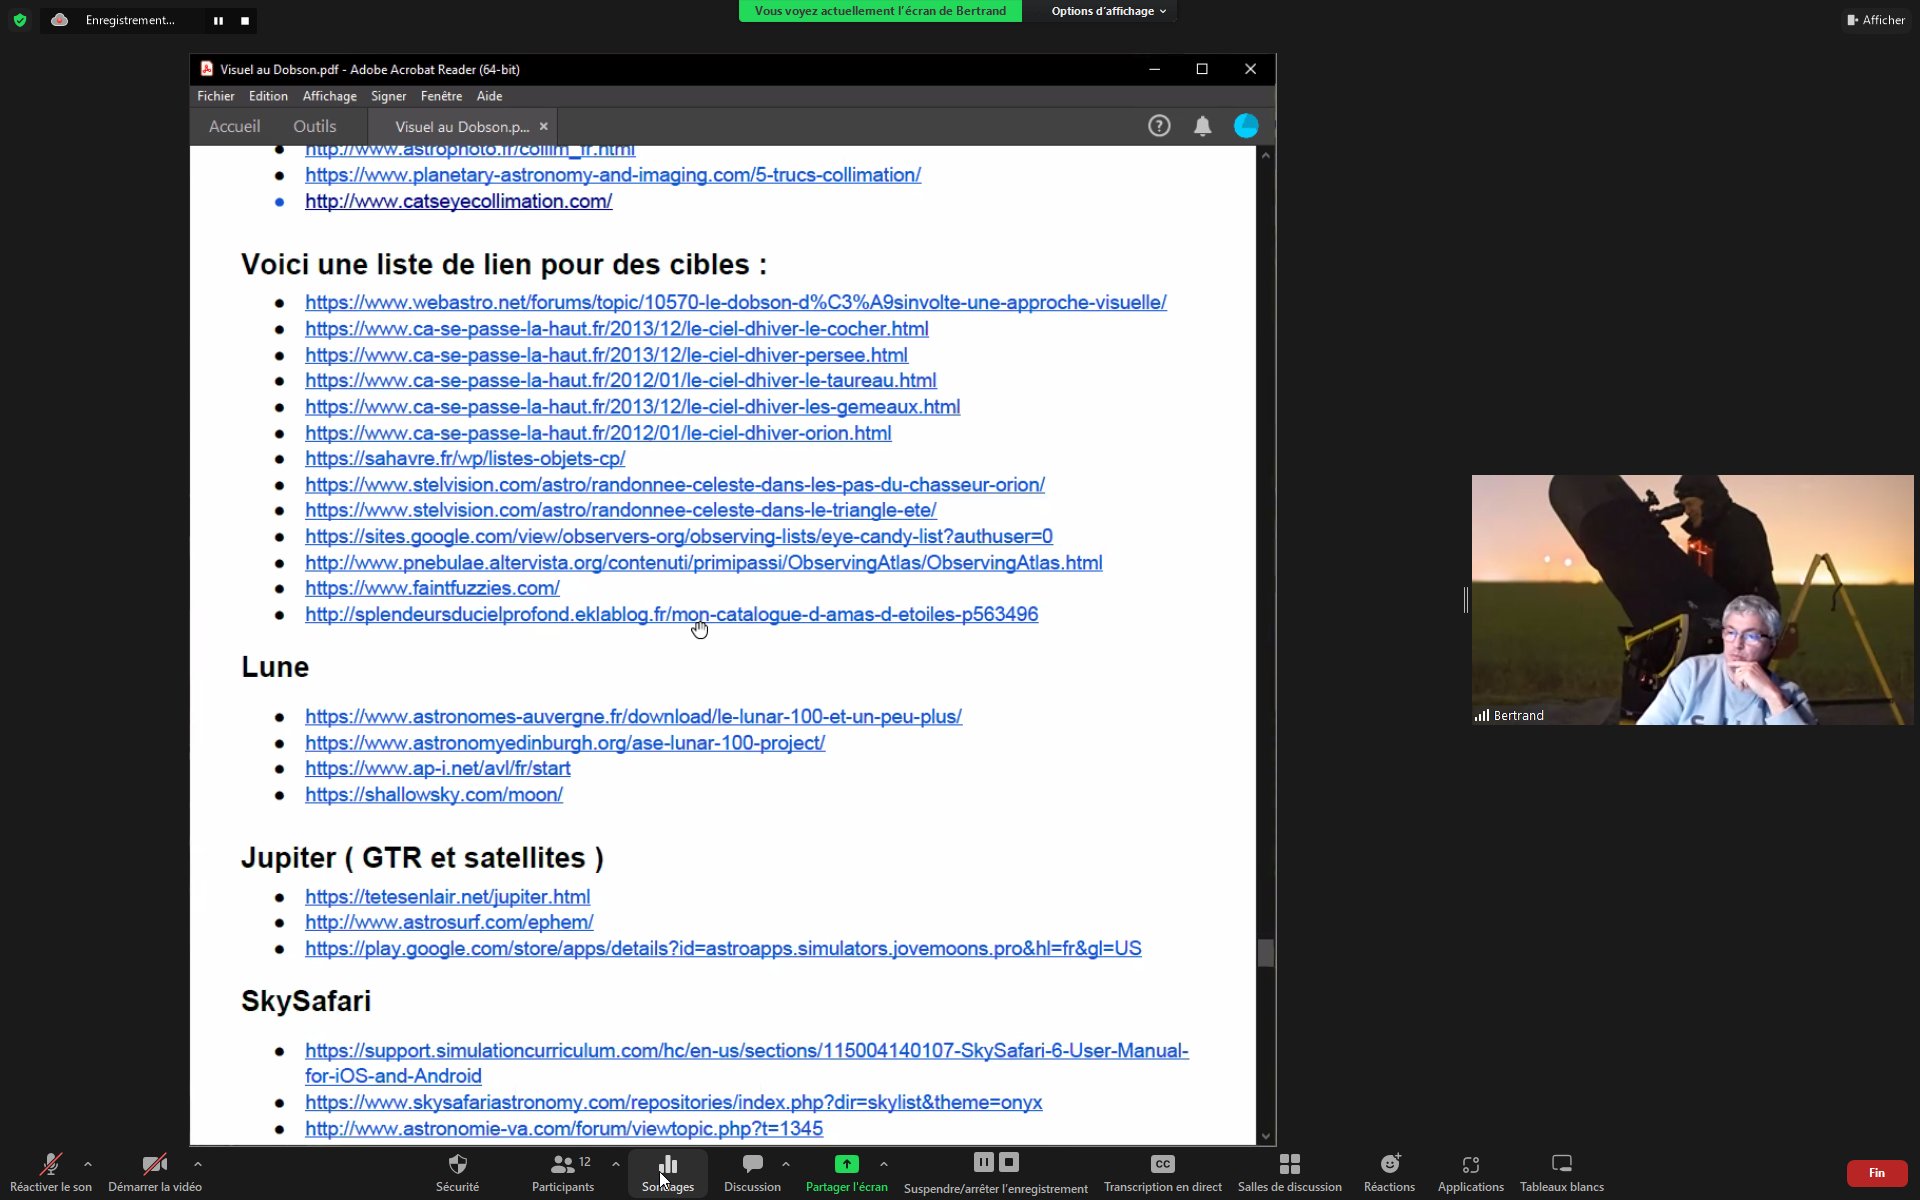
Task: Click the PDF vertical scrollbar thumb
Action: pyautogui.click(x=1266, y=953)
